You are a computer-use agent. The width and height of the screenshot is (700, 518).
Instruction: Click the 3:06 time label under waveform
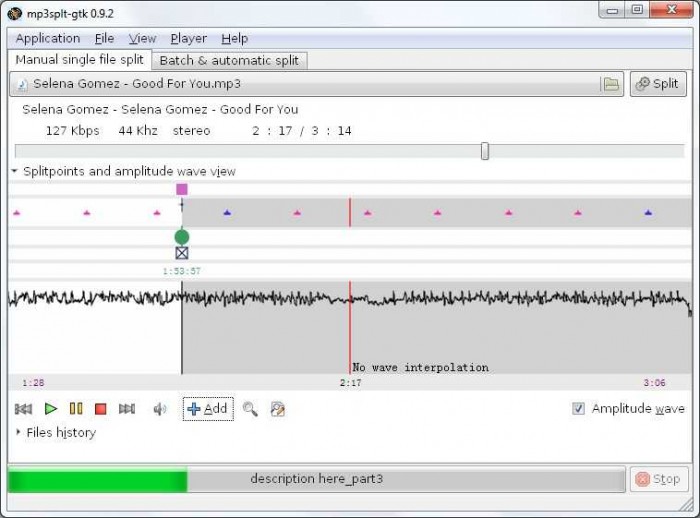[x=654, y=383]
